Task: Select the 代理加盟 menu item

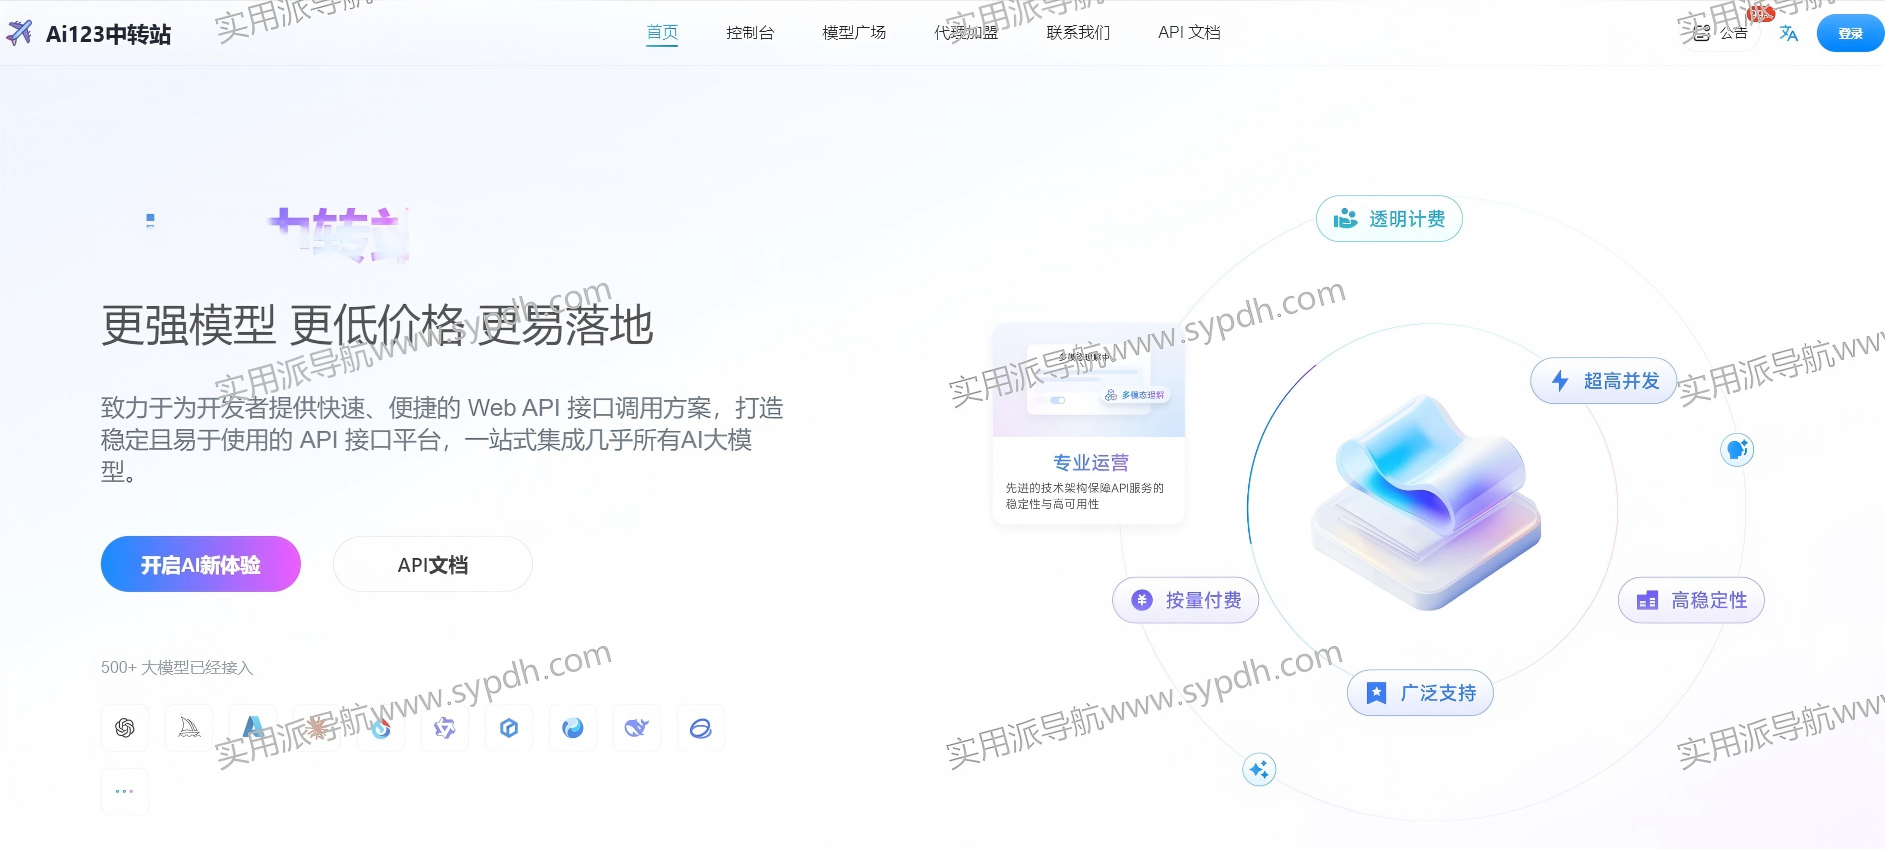Action: [x=966, y=32]
